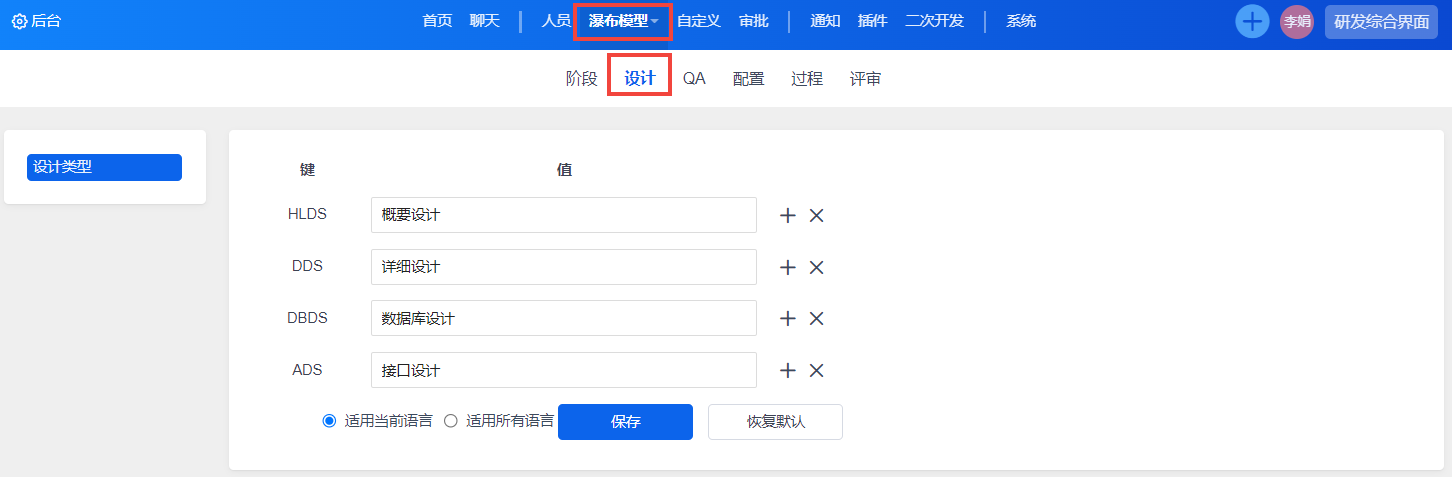Click the HLDS key label
The width and height of the screenshot is (1452, 477).
tap(307, 213)
